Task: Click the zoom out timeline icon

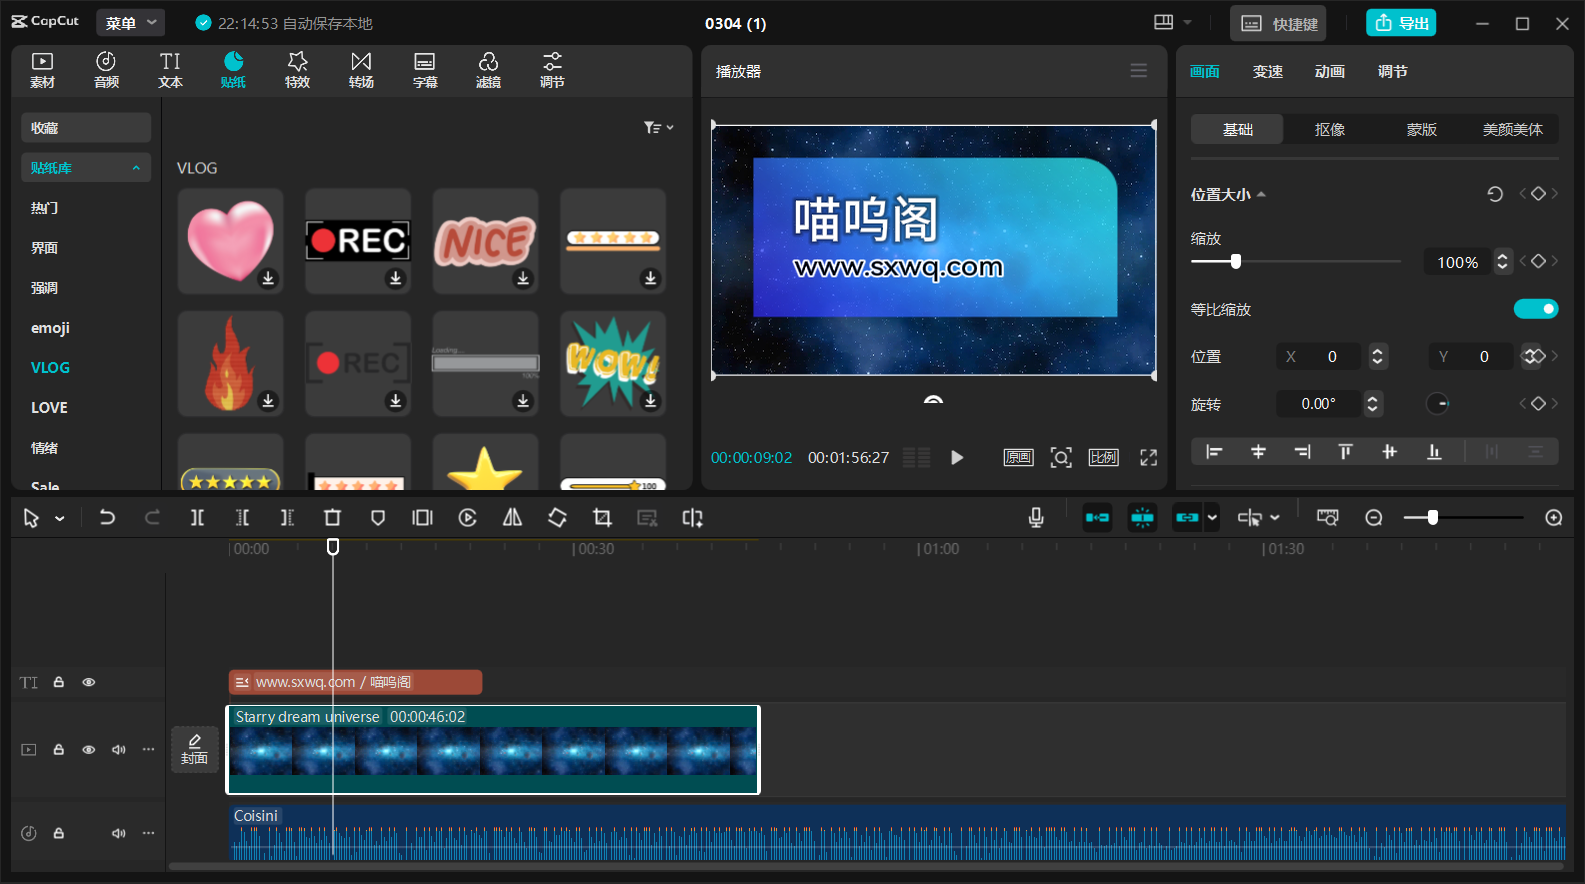Action: 1374,517
